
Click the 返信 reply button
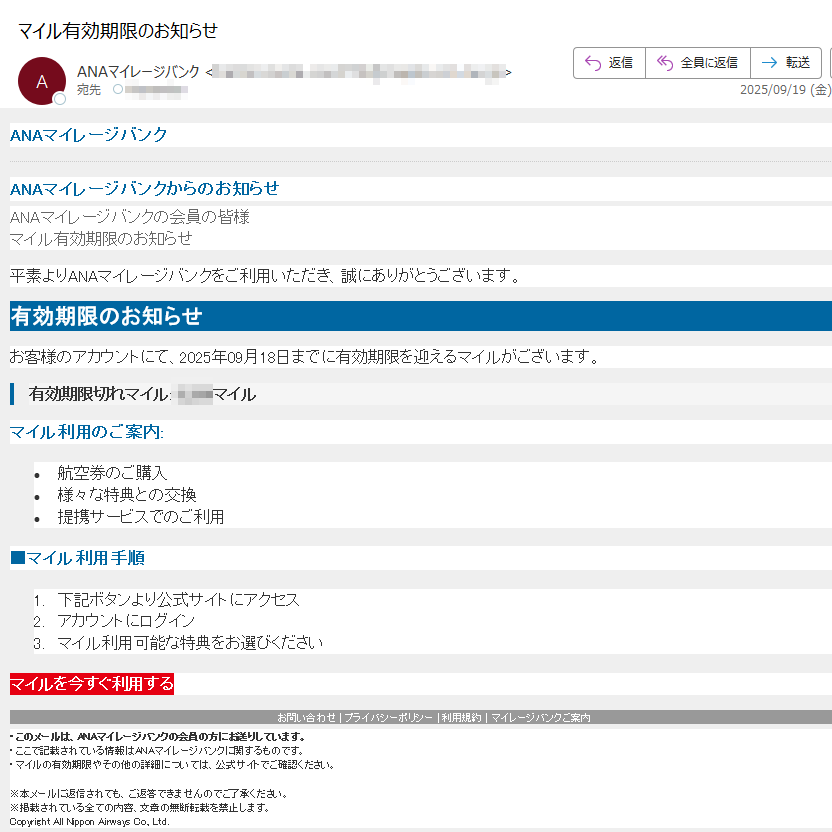(x=609, y=62)
